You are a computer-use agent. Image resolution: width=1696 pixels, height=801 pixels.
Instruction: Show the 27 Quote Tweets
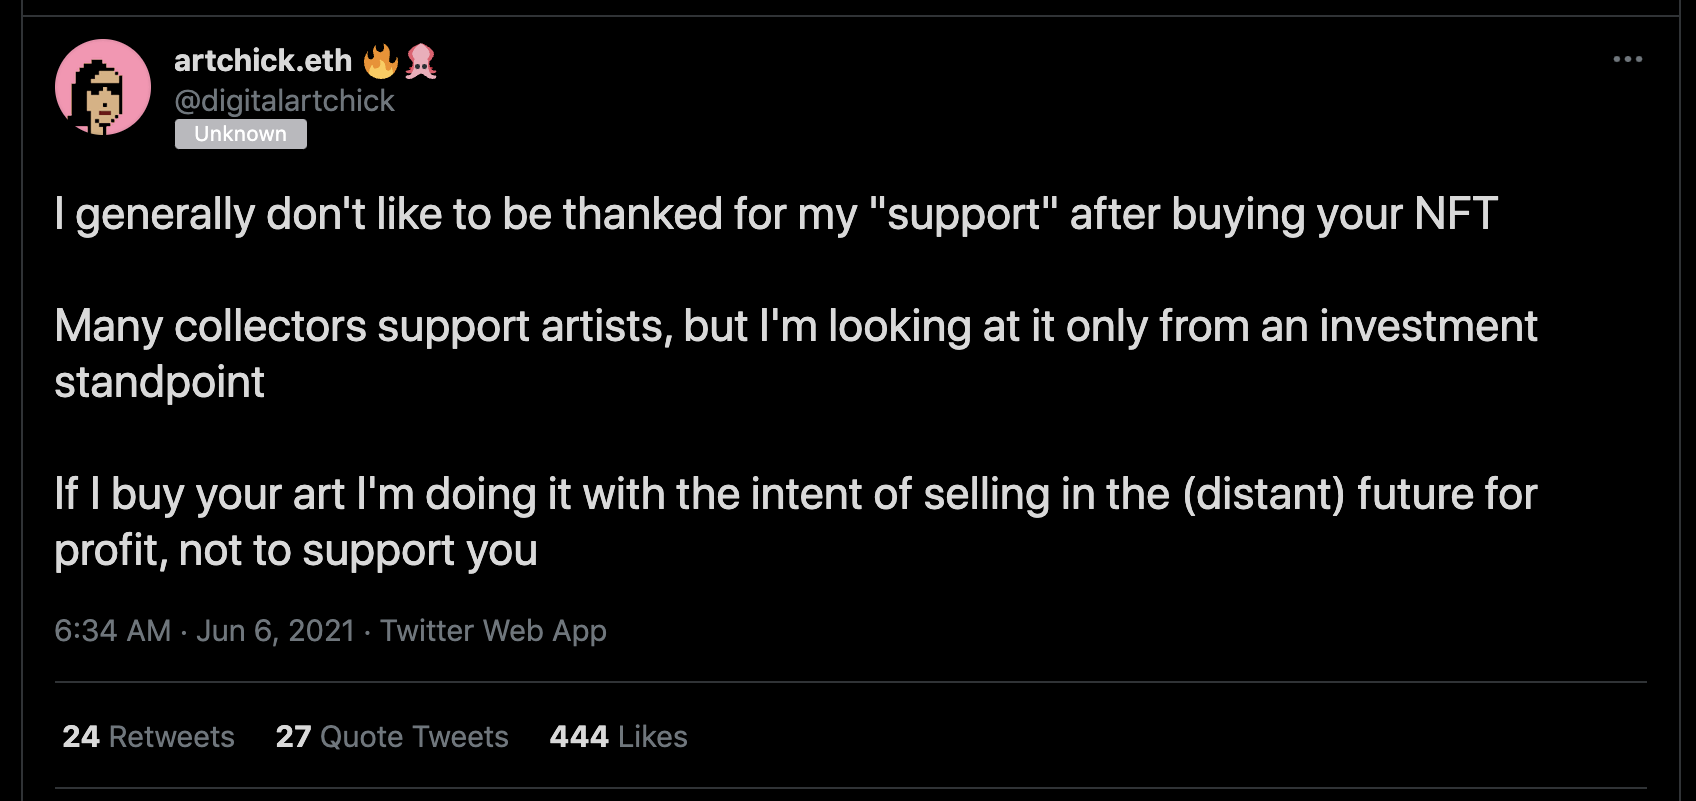392,737
